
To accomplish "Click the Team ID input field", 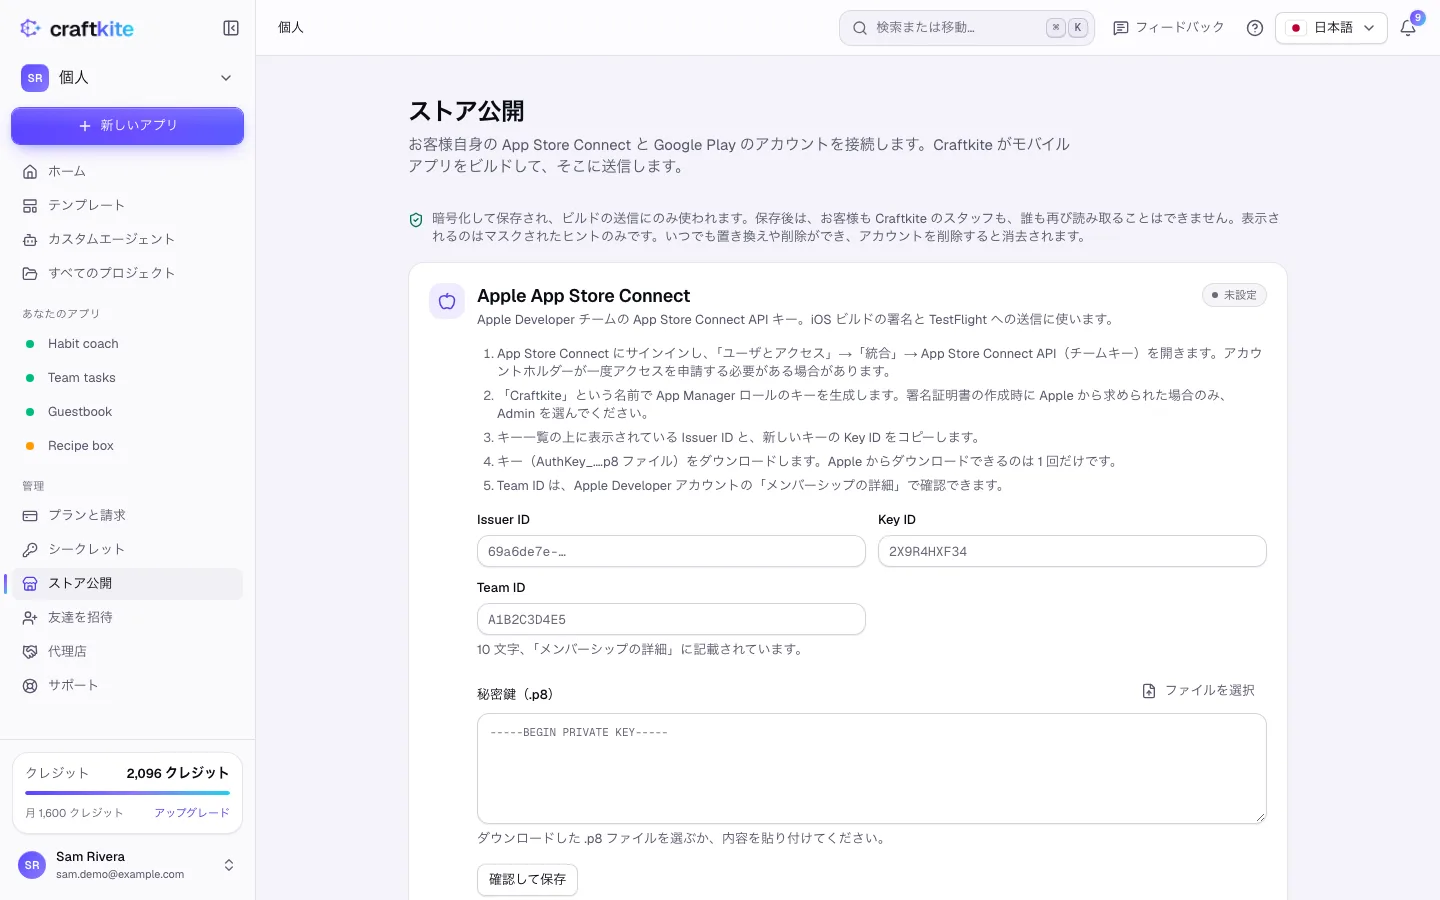I will (x=671, y=619).
